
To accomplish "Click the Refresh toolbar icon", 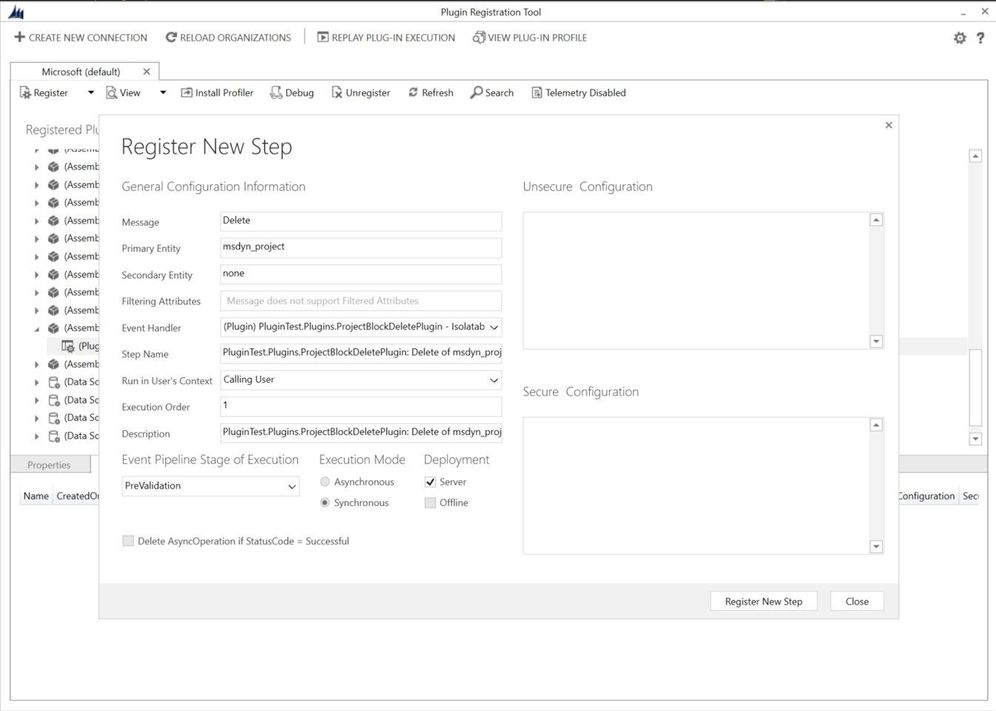I will coord(414,93).
